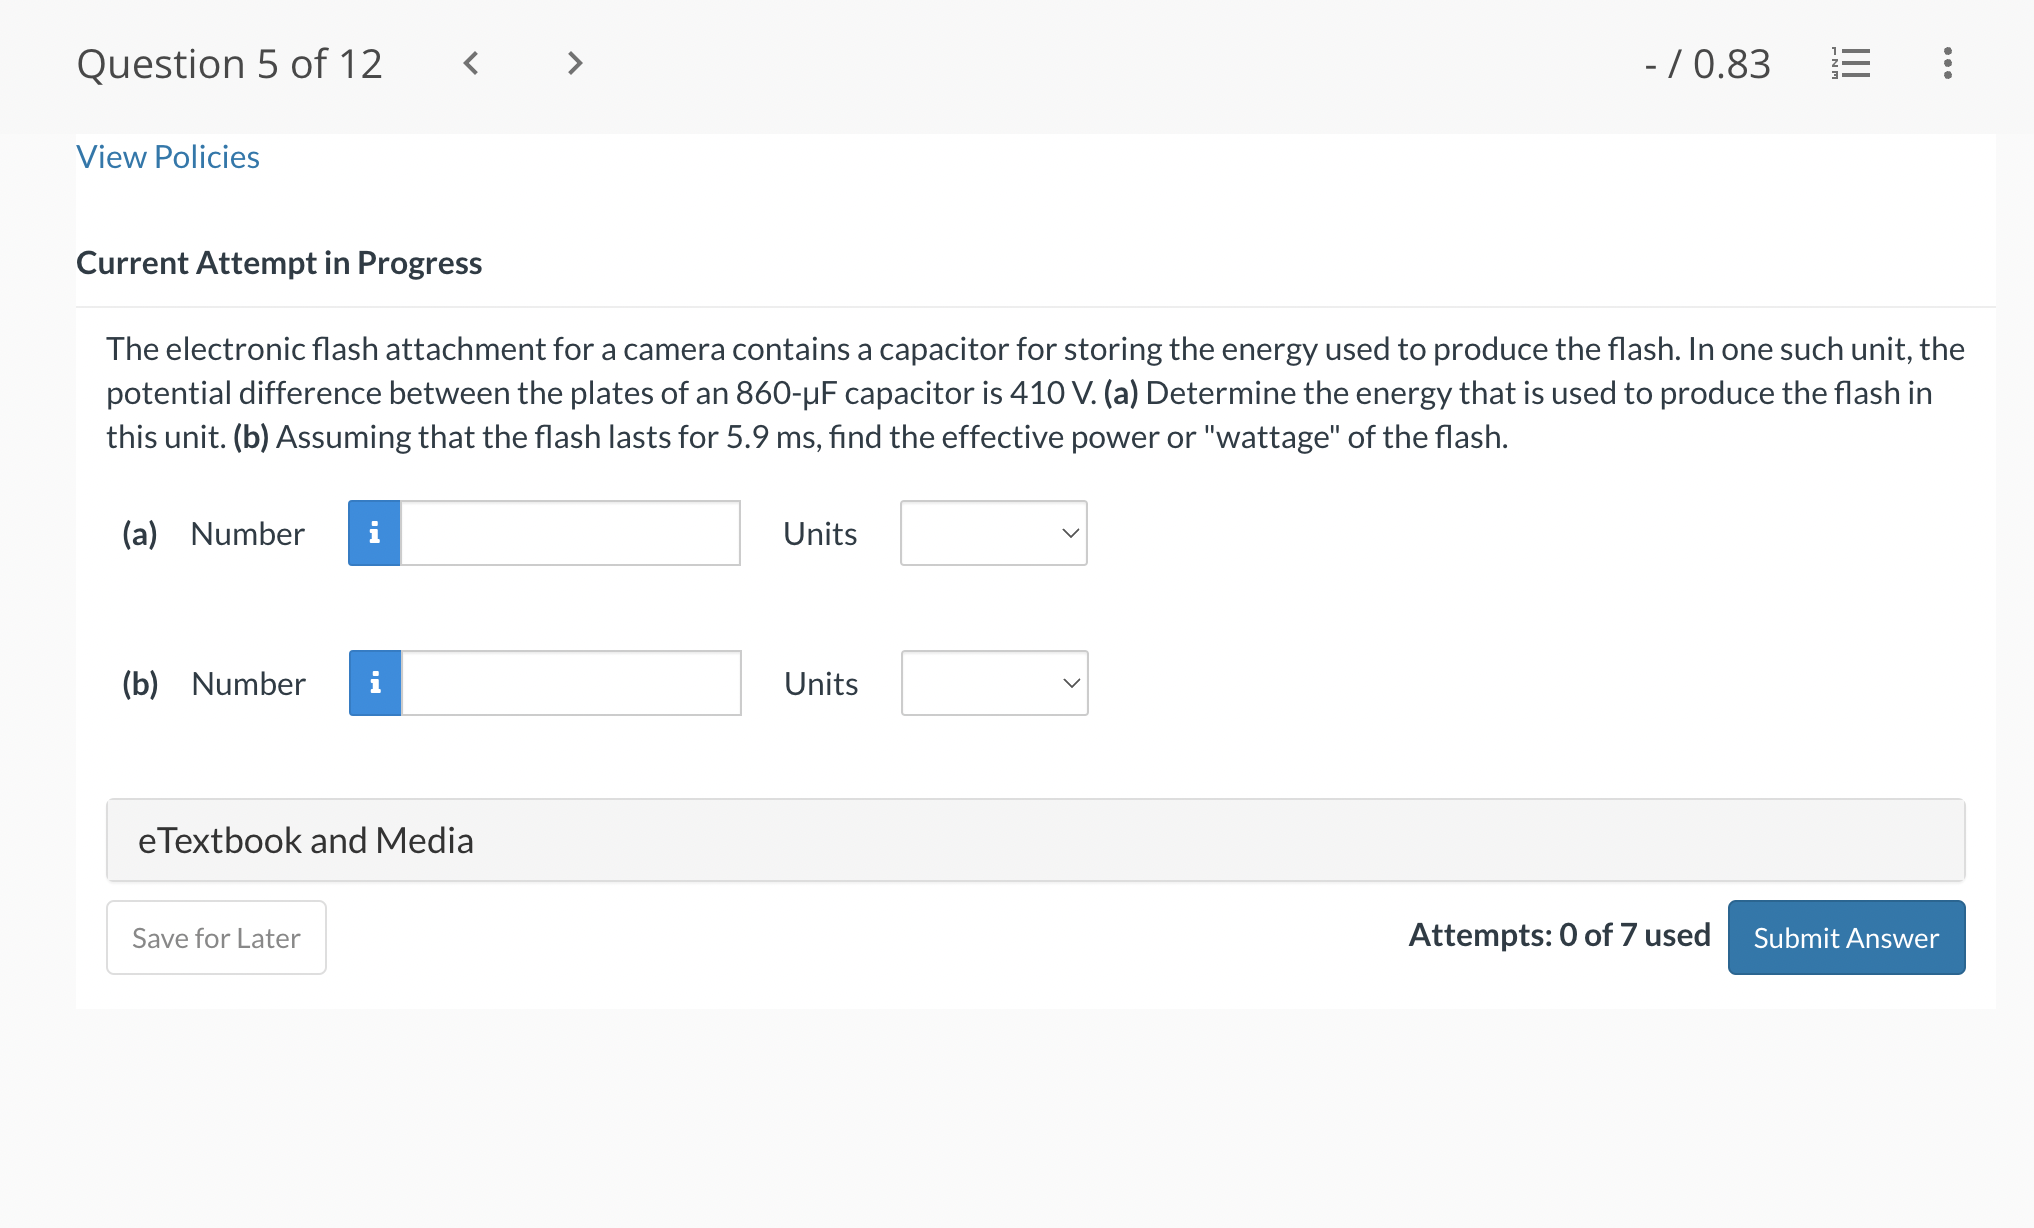Click the info icon for part (a)

coord(374,533)
